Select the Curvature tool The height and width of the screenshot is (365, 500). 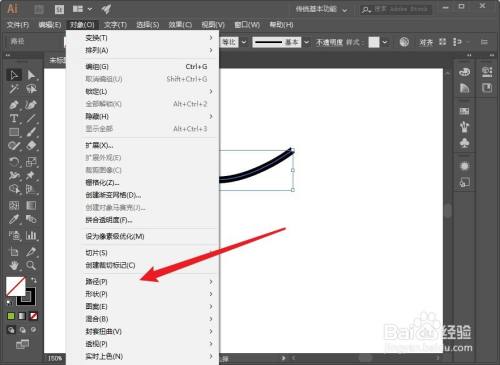click(x=31, y=105)
